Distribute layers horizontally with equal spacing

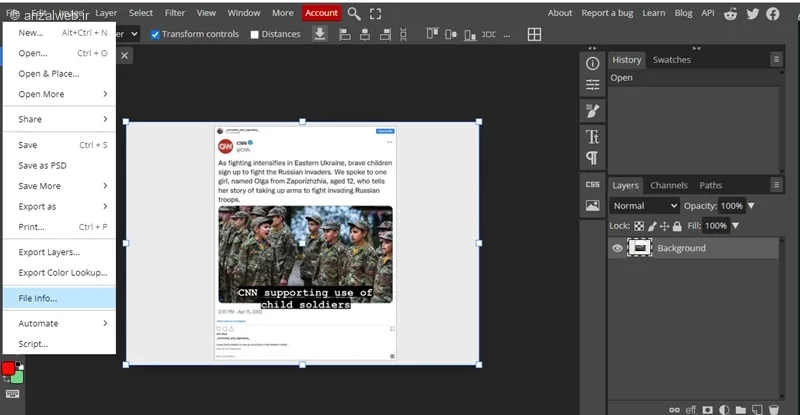488,34
